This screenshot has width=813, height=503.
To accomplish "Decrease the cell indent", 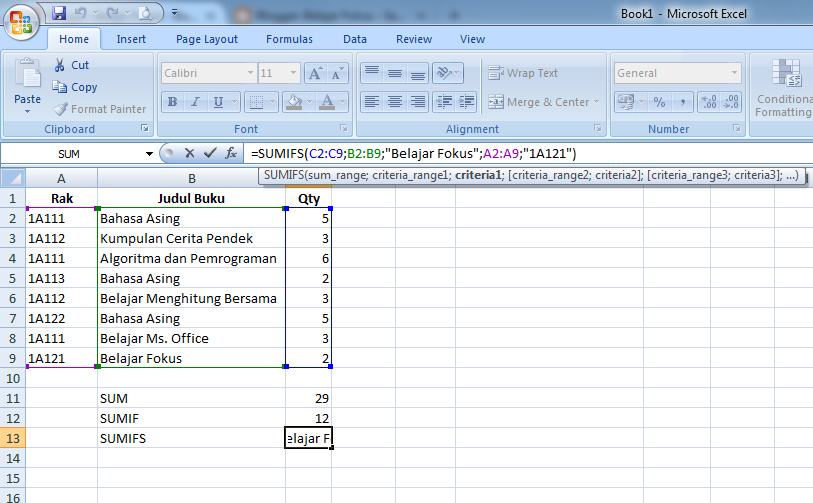I will coord(444,102).
